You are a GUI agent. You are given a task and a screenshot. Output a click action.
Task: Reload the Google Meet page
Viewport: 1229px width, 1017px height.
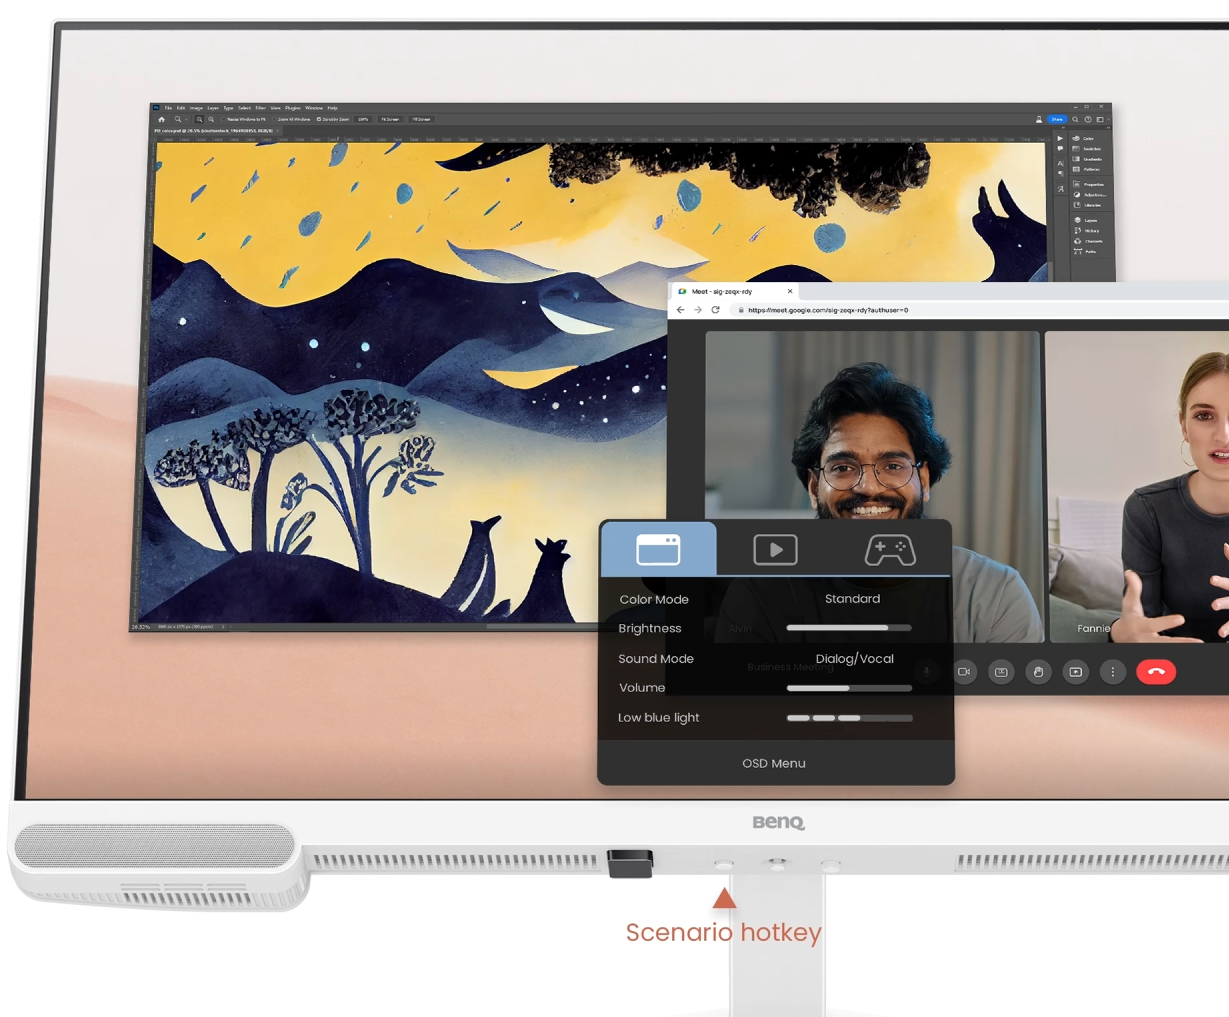tap(715, 310)
